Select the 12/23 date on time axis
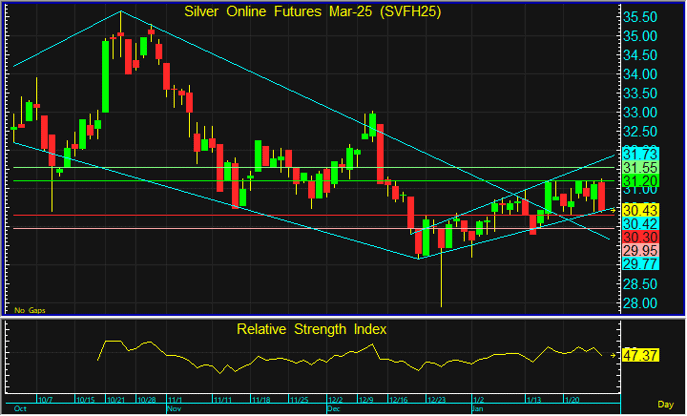Image resolution: width=687 pixels, height=416 pixels. 435,399
